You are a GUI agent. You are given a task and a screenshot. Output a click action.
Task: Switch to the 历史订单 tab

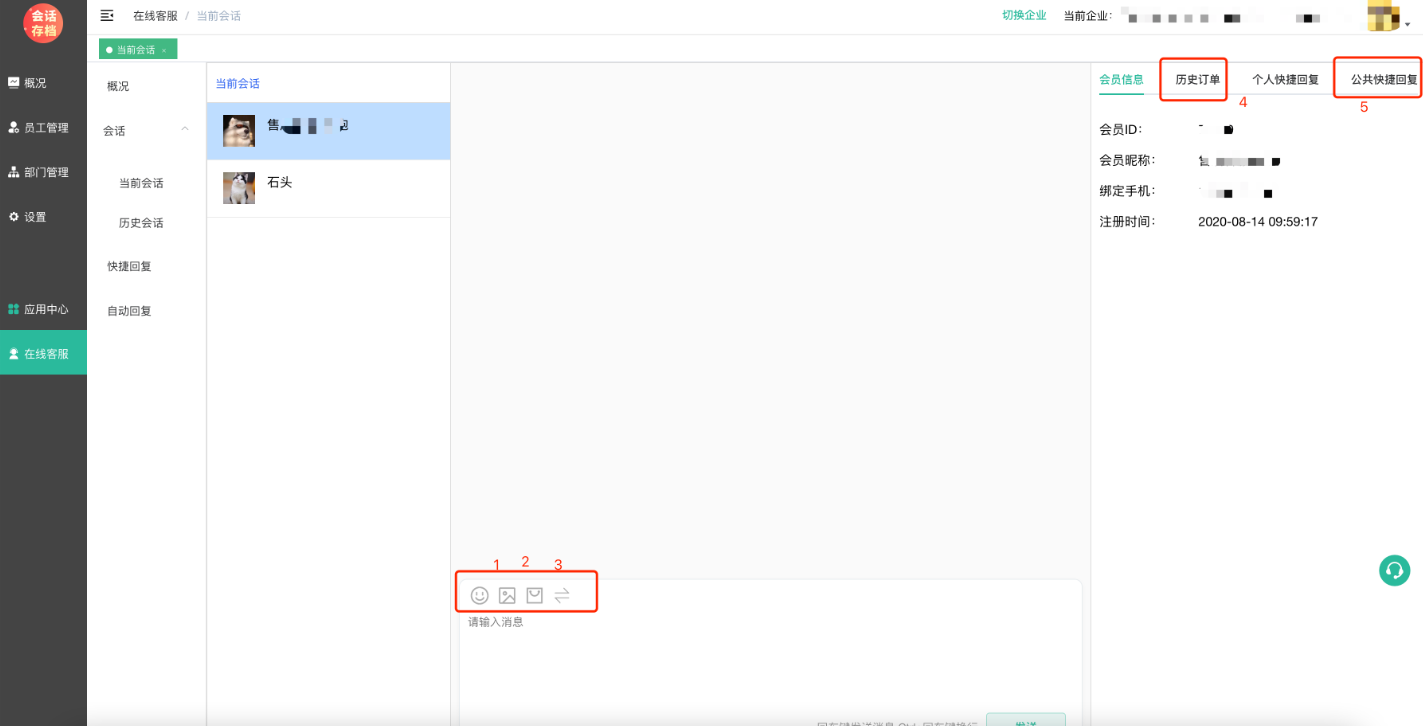tap(1197, 80)
